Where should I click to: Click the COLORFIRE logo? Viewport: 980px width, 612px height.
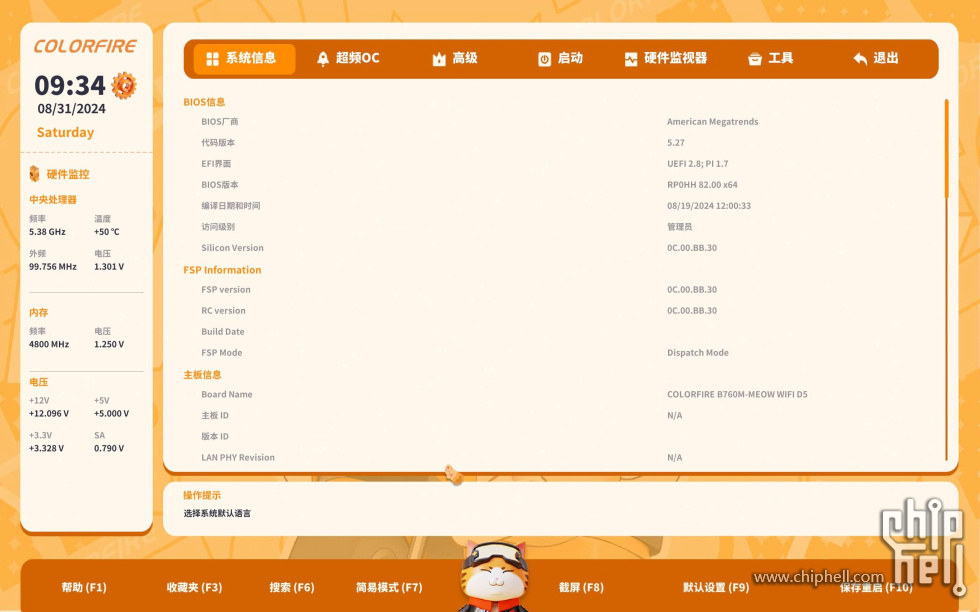85,46
